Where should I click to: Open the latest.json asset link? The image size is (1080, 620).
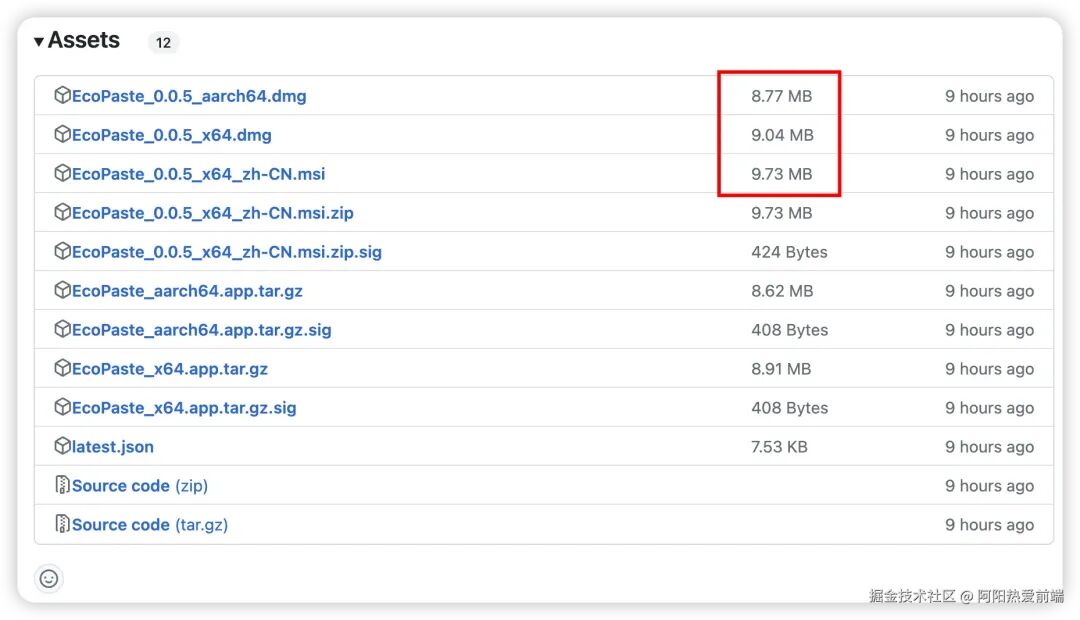click(113, 447)
